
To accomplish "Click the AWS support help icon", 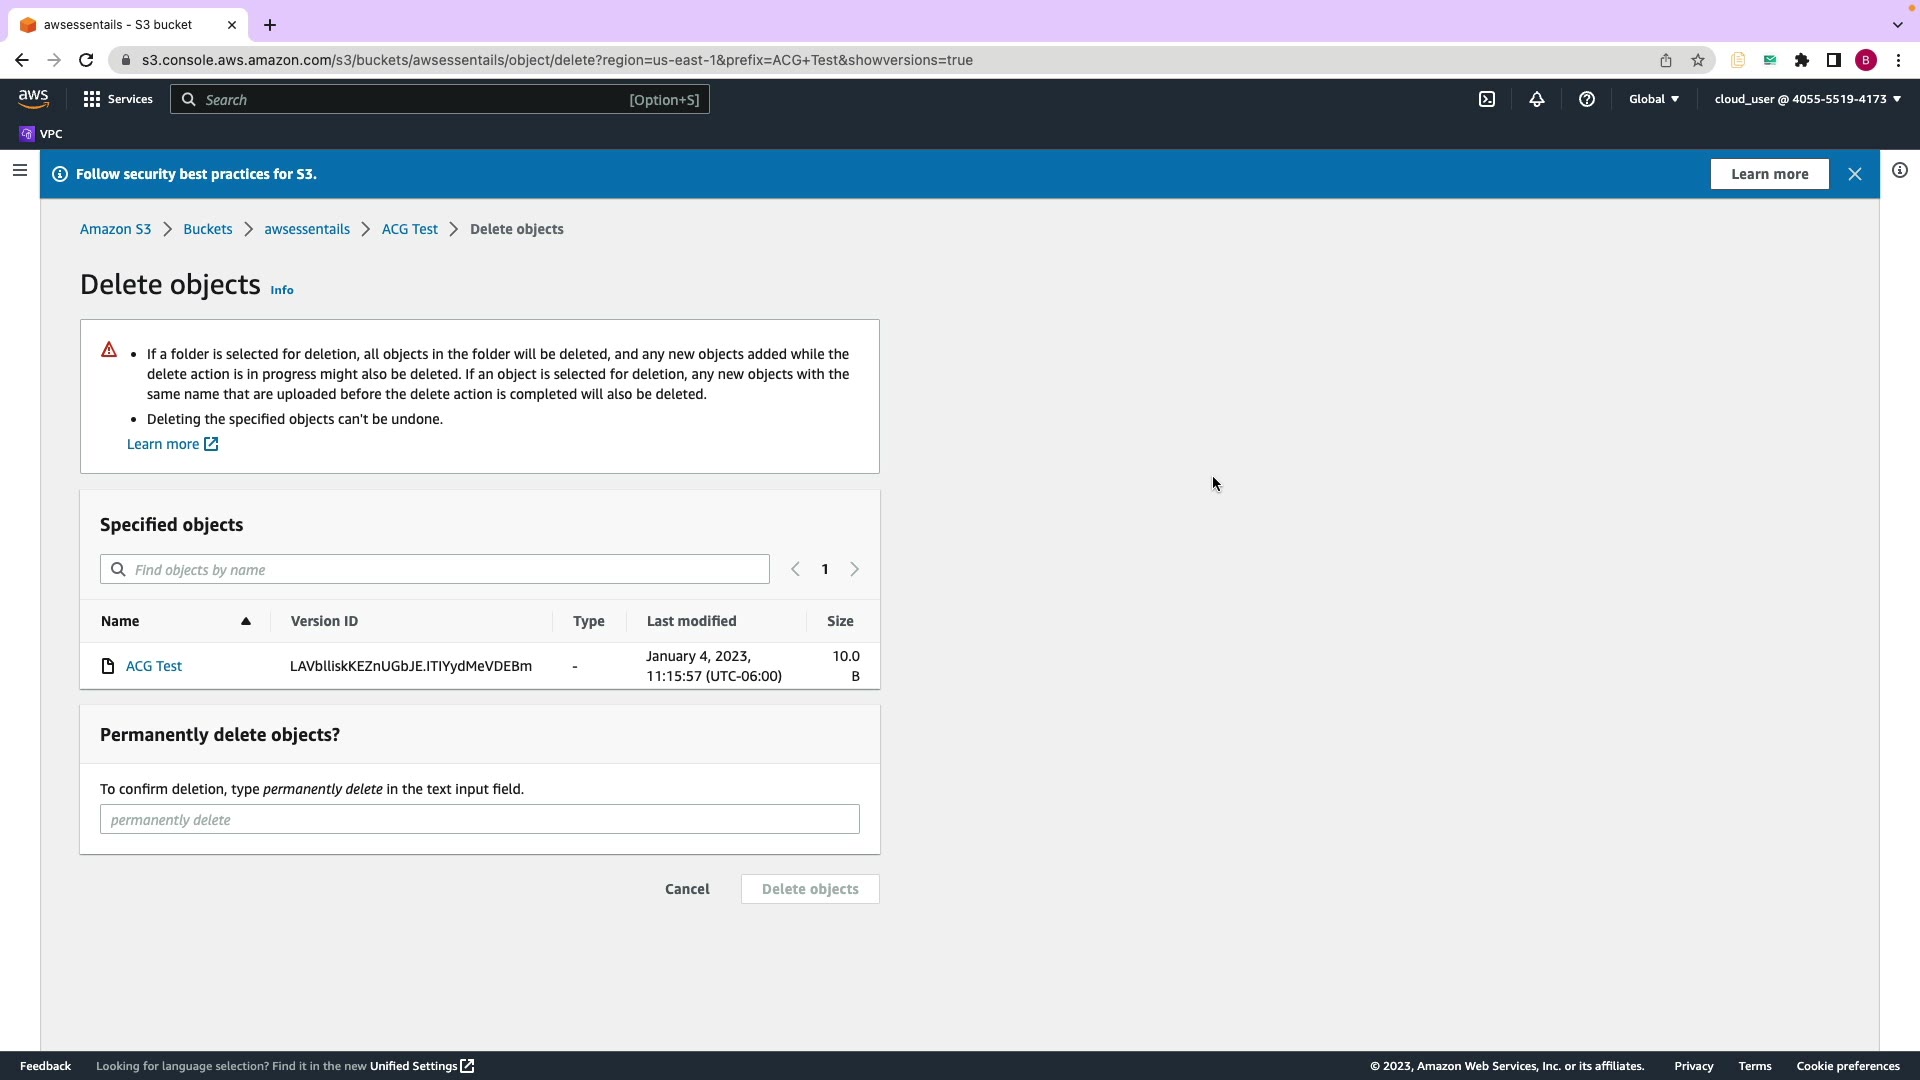I will (x=1587, y=99).
